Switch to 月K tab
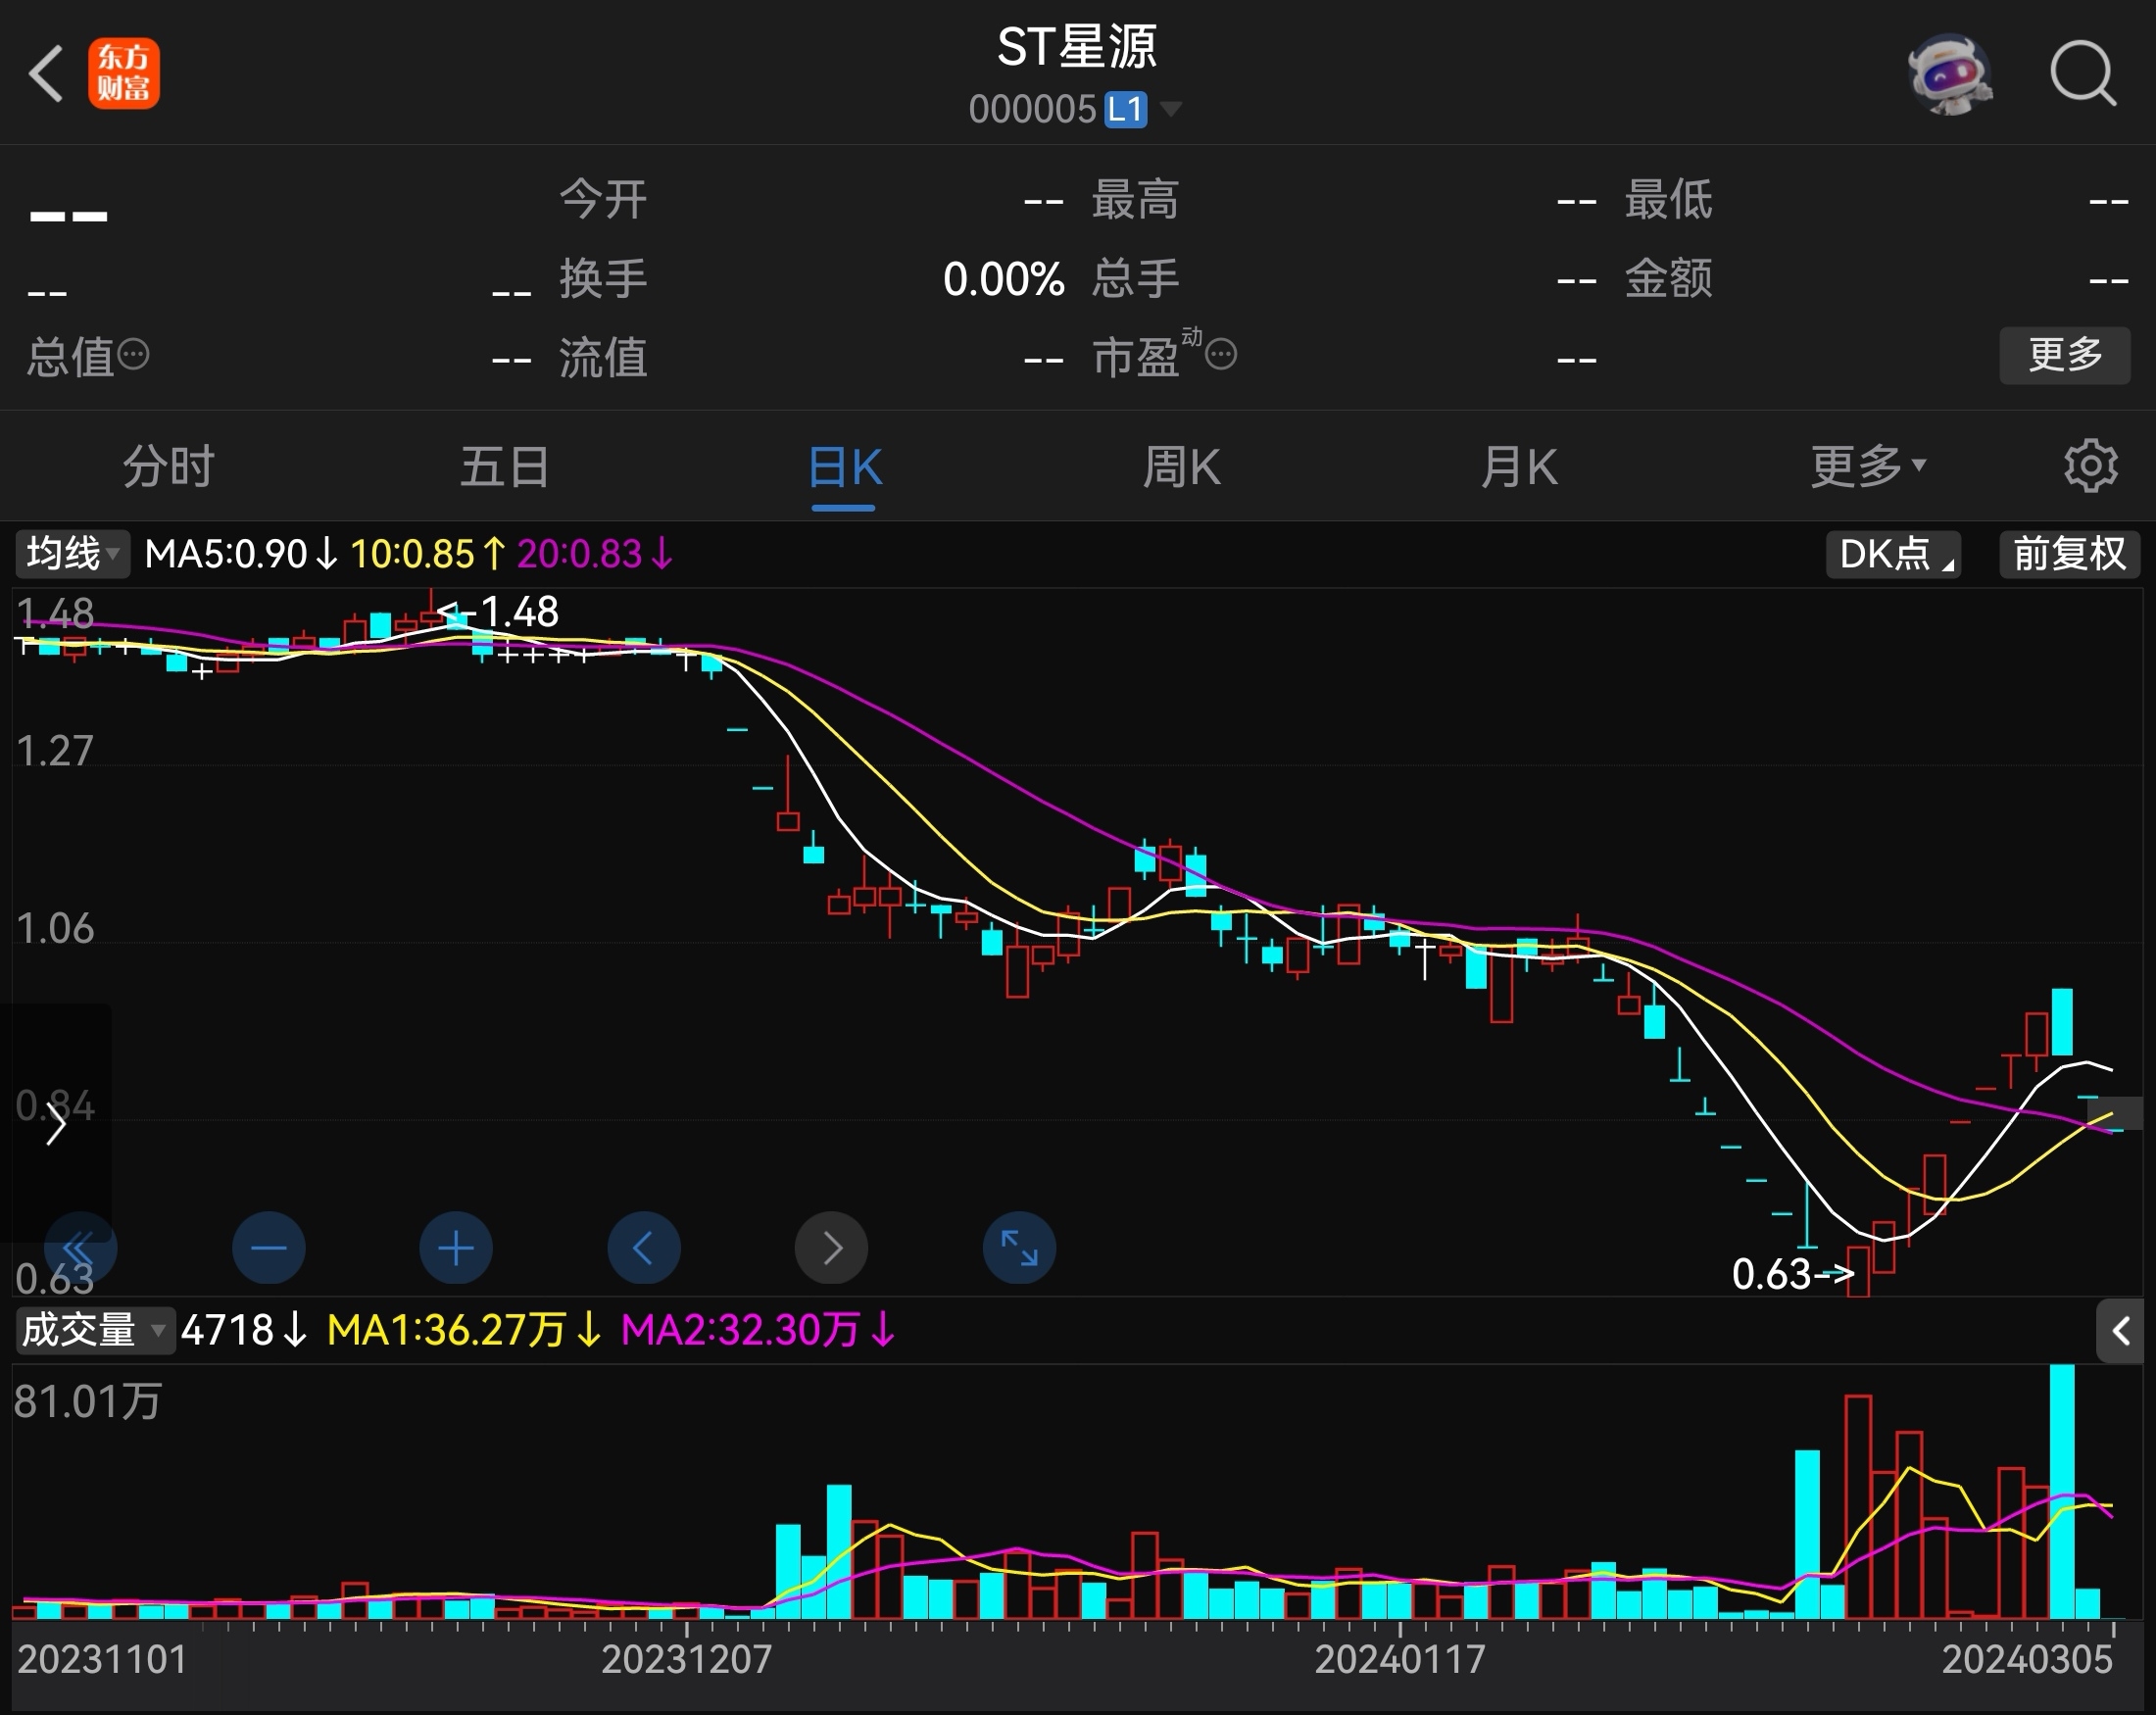 (x=1518, y=467)
